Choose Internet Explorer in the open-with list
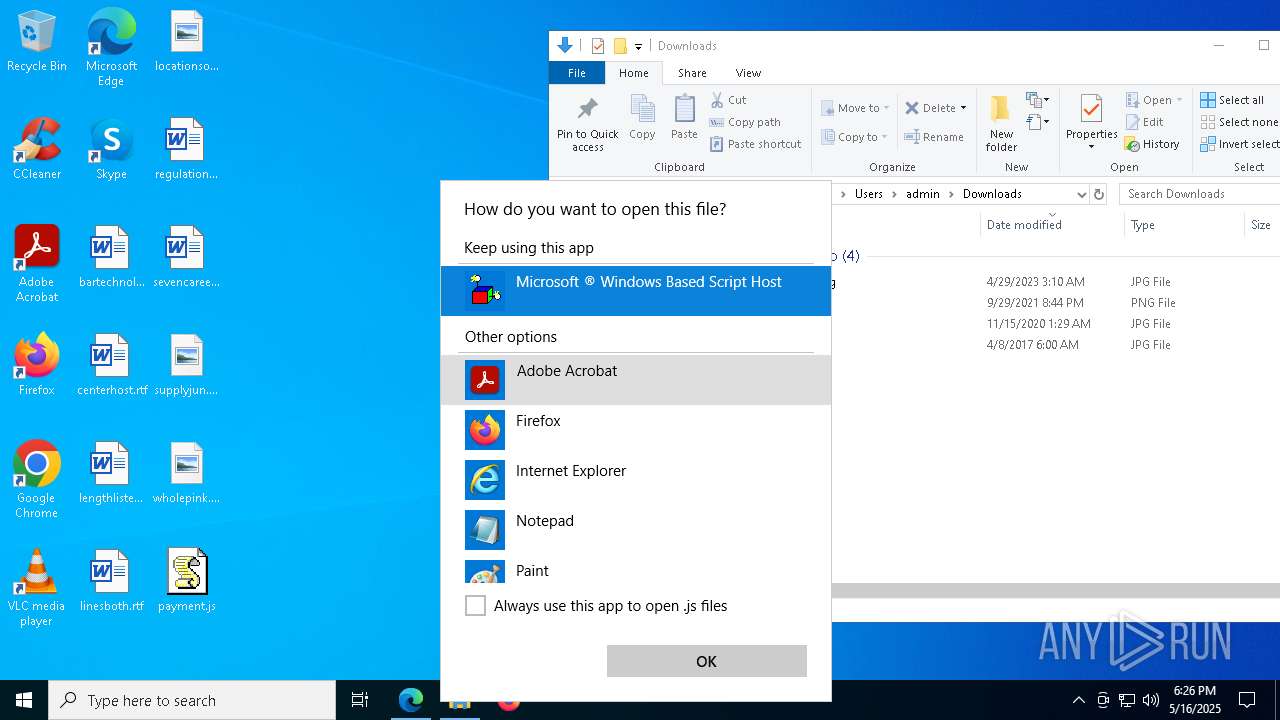Viewport: 1280px width, 720px height. pyautogui.click(x=636, y=480)
